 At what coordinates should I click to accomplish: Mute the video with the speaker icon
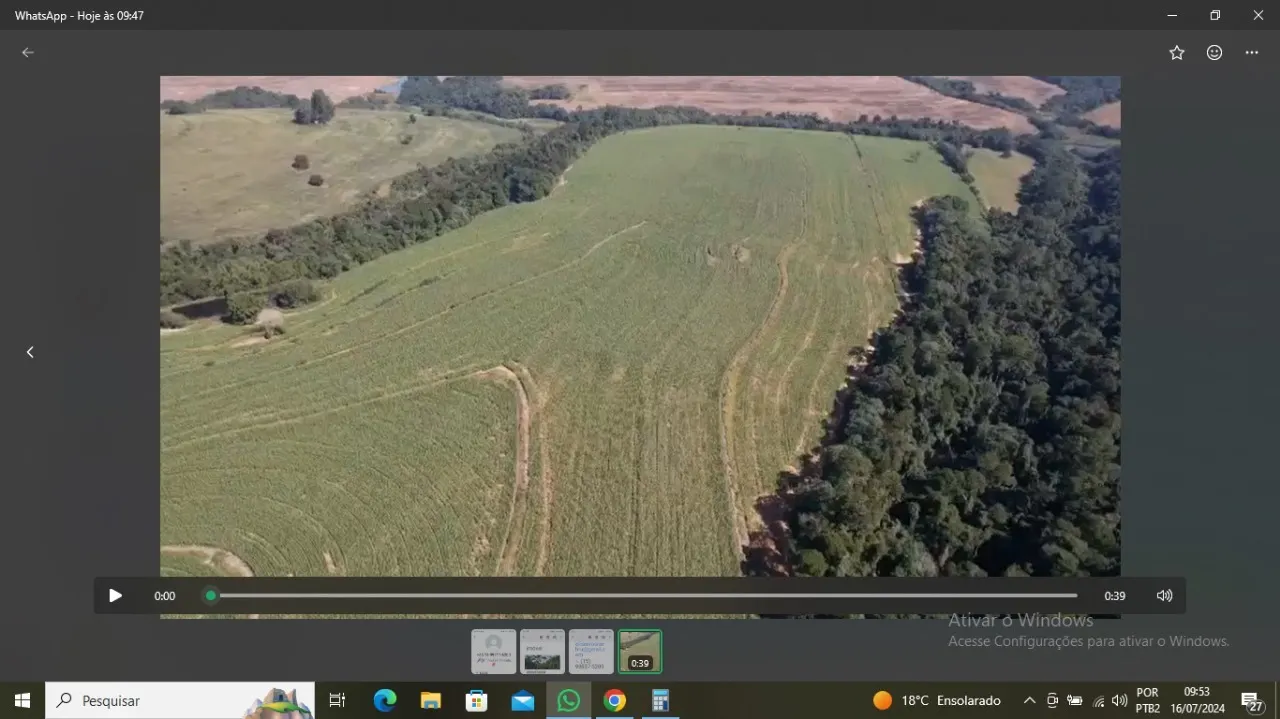1164,596
